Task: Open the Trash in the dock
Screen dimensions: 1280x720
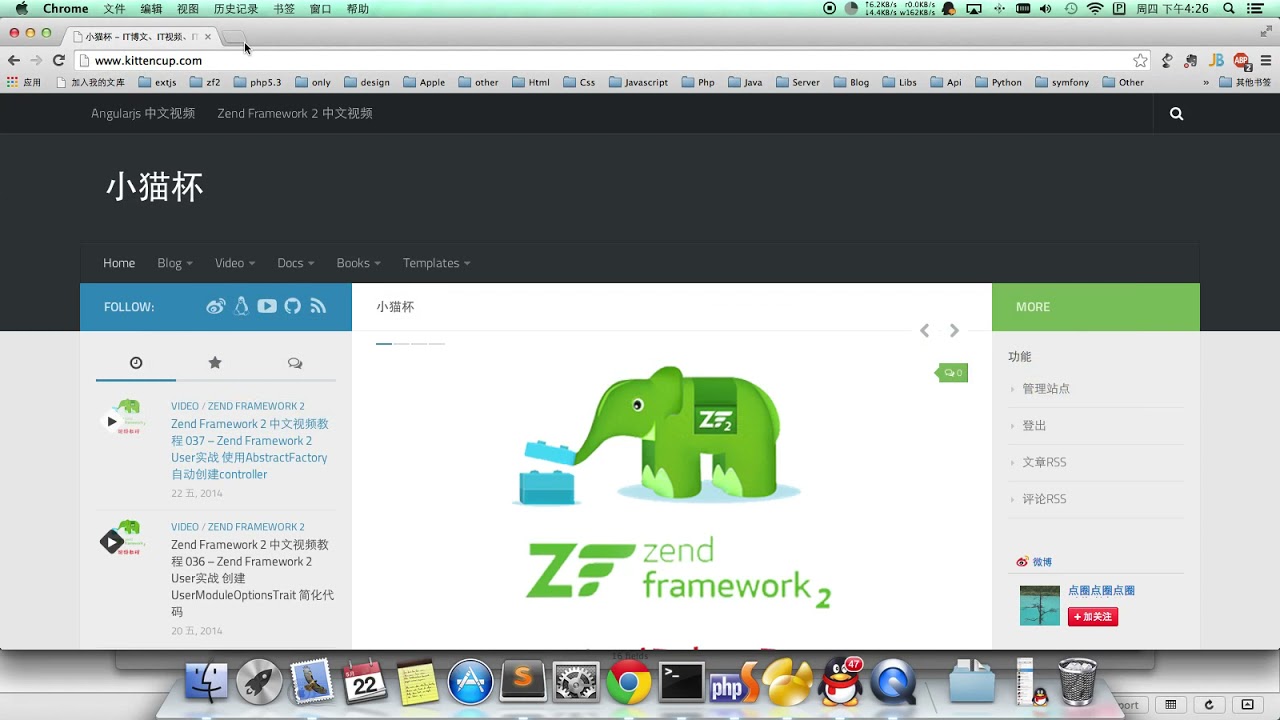Action: 1078,682
